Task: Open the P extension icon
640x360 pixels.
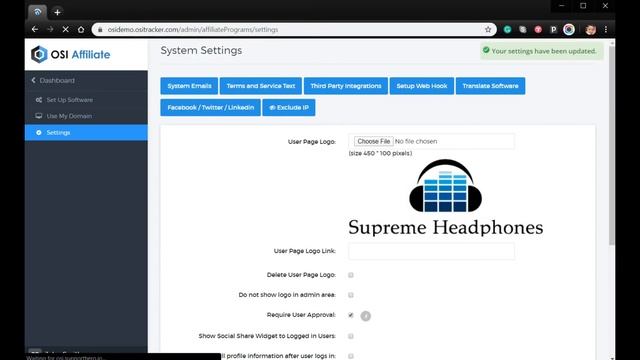Action: click(x=553, y=29)
